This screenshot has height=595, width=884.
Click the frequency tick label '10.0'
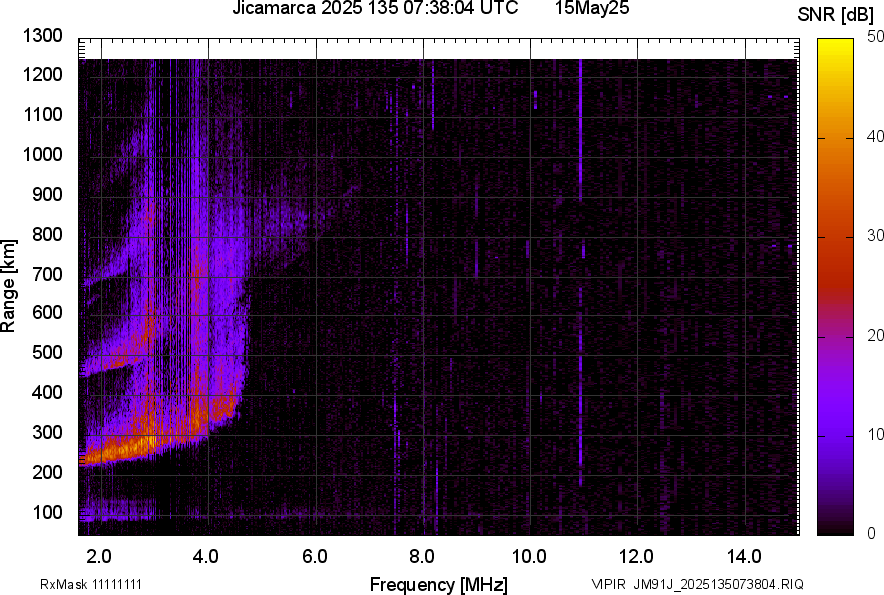click(529, 557)
